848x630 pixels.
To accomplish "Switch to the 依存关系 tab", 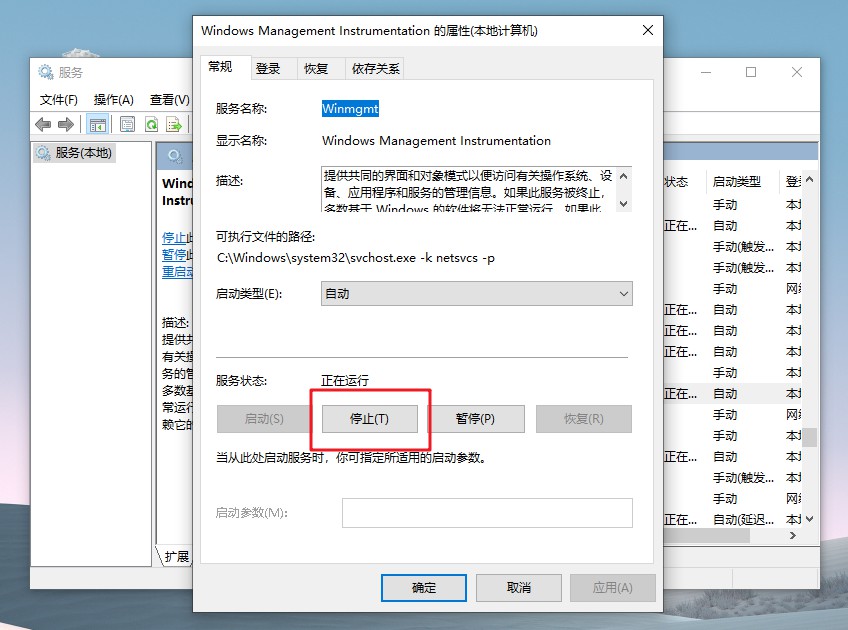I will (x=375, y=69).
